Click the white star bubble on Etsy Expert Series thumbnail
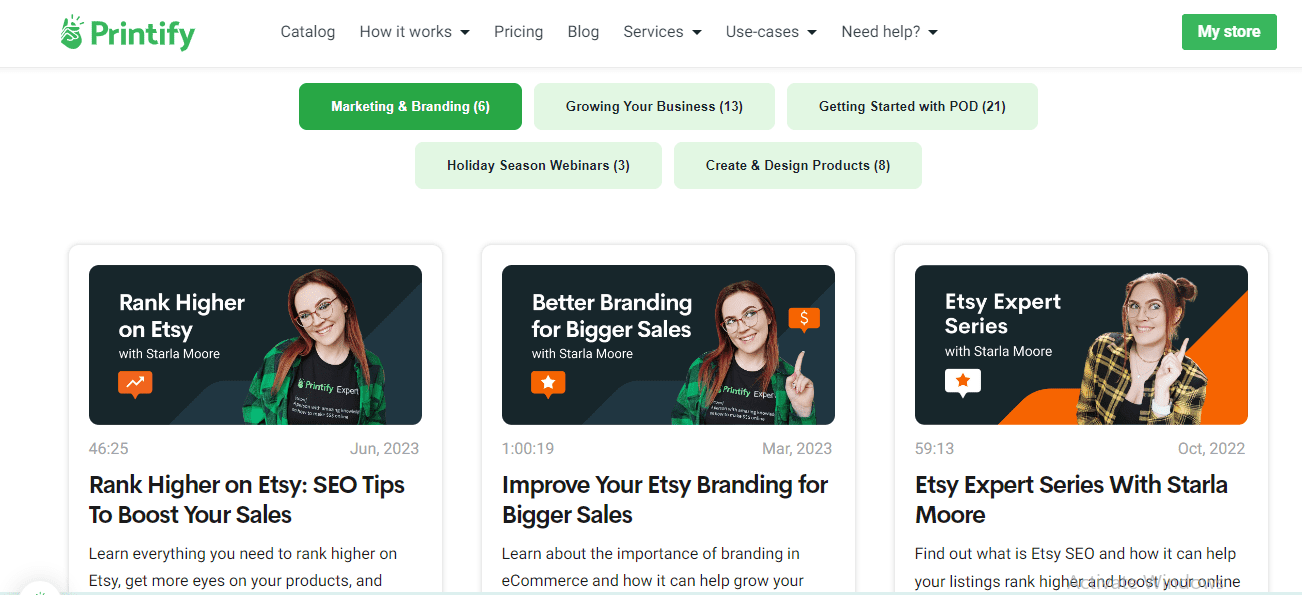This screenshot has height=595, width=1302. (x=962, y=383)
